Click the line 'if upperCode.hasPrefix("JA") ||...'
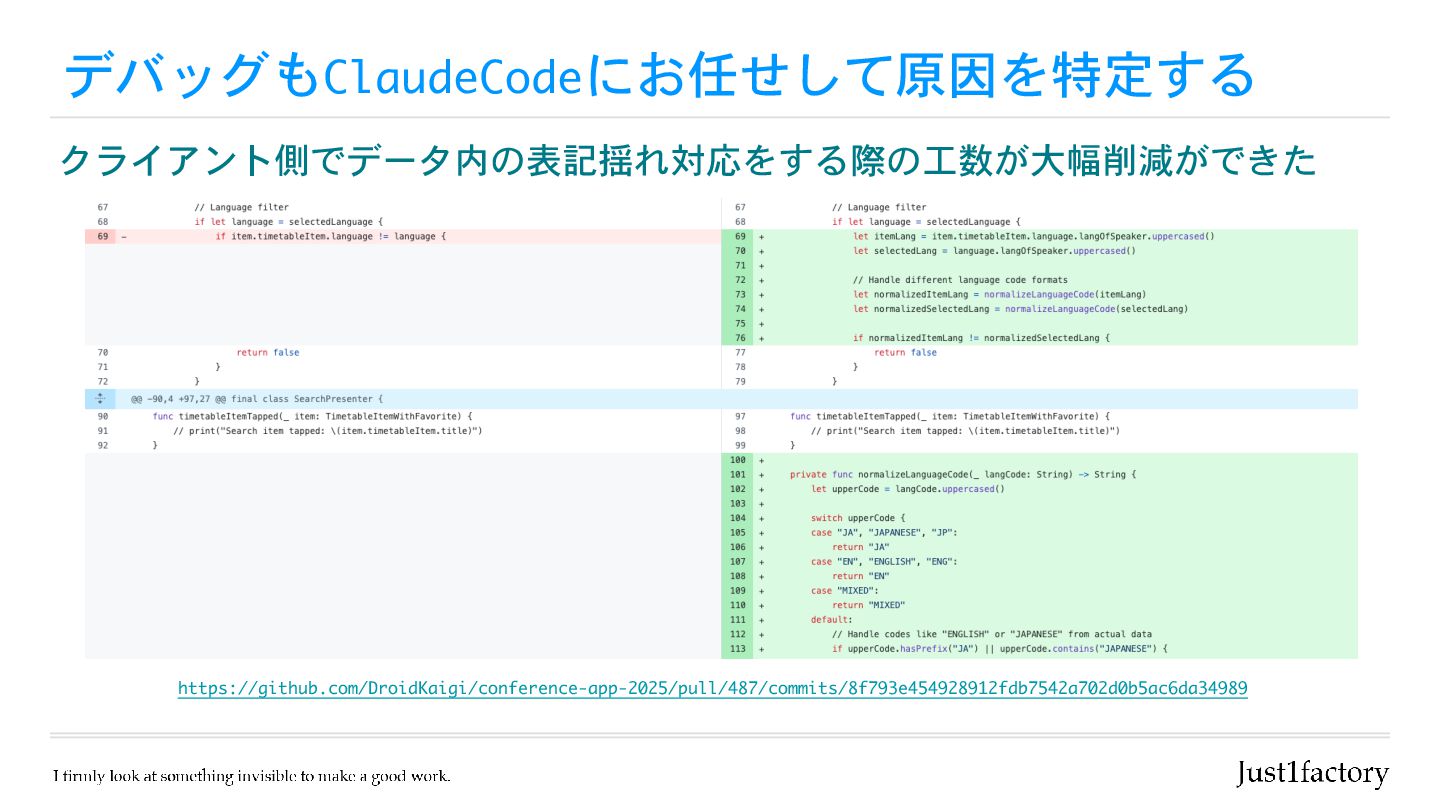This screenshot has width=1440, height=810. pyautogui.click(x=1000, y=649)
